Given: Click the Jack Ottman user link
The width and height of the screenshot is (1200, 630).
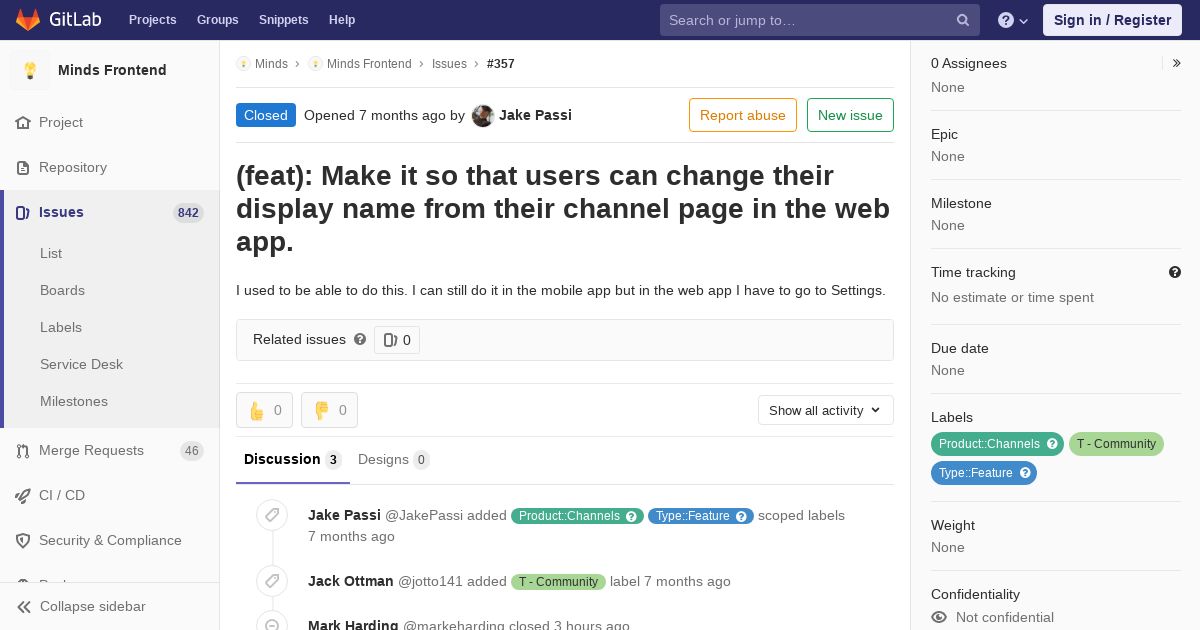Looking at the screenshot, I should click(350, 581).
